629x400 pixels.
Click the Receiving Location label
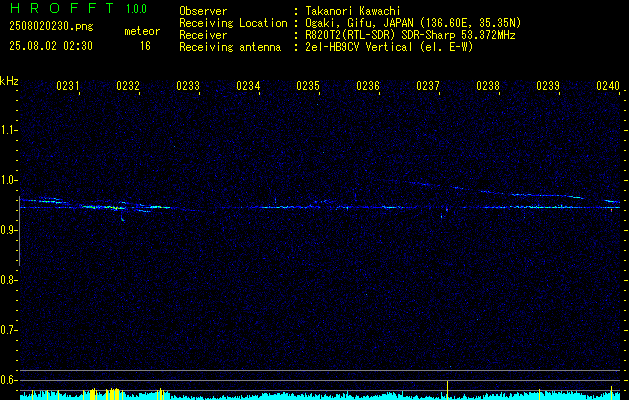coord(233,23)
